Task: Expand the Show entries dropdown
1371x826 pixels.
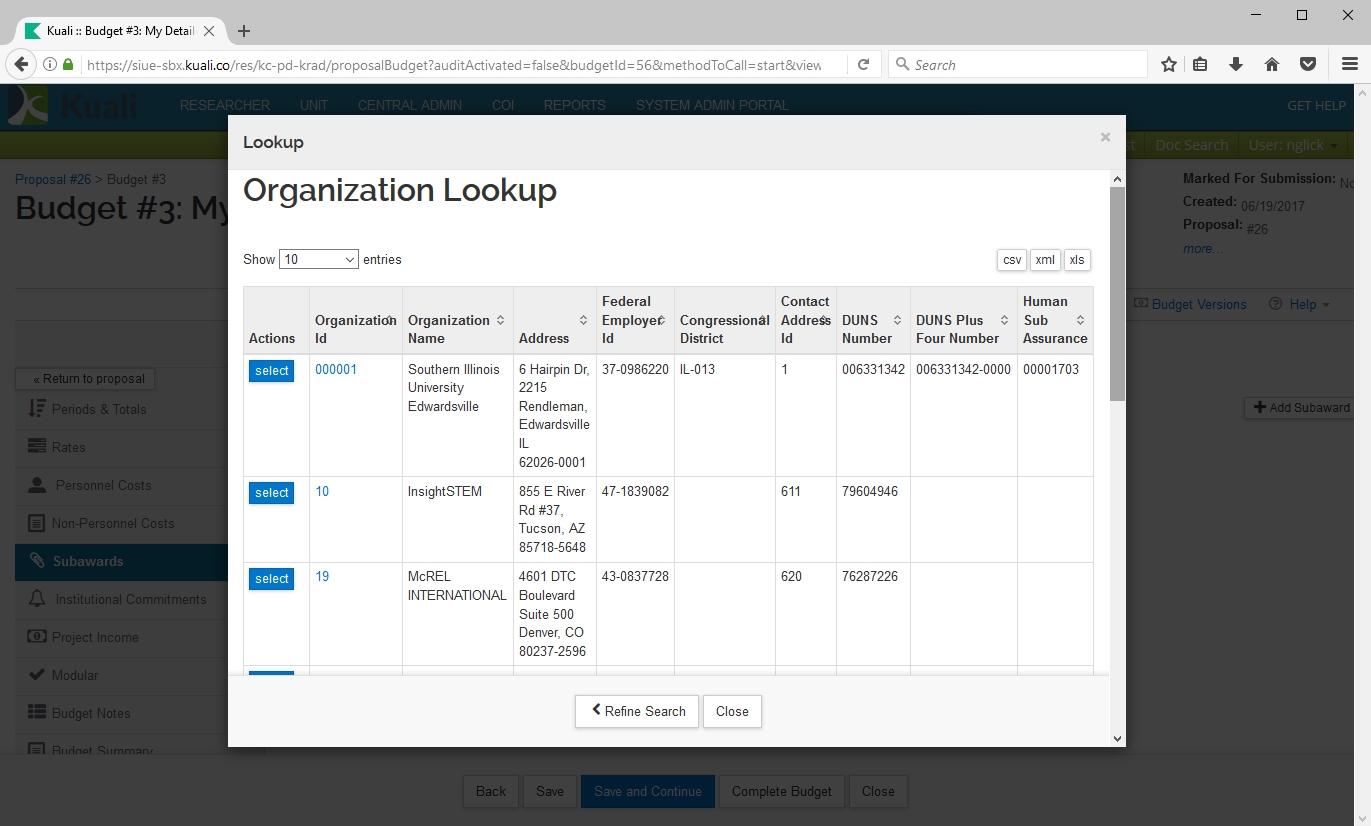Action: coord(318,260)
